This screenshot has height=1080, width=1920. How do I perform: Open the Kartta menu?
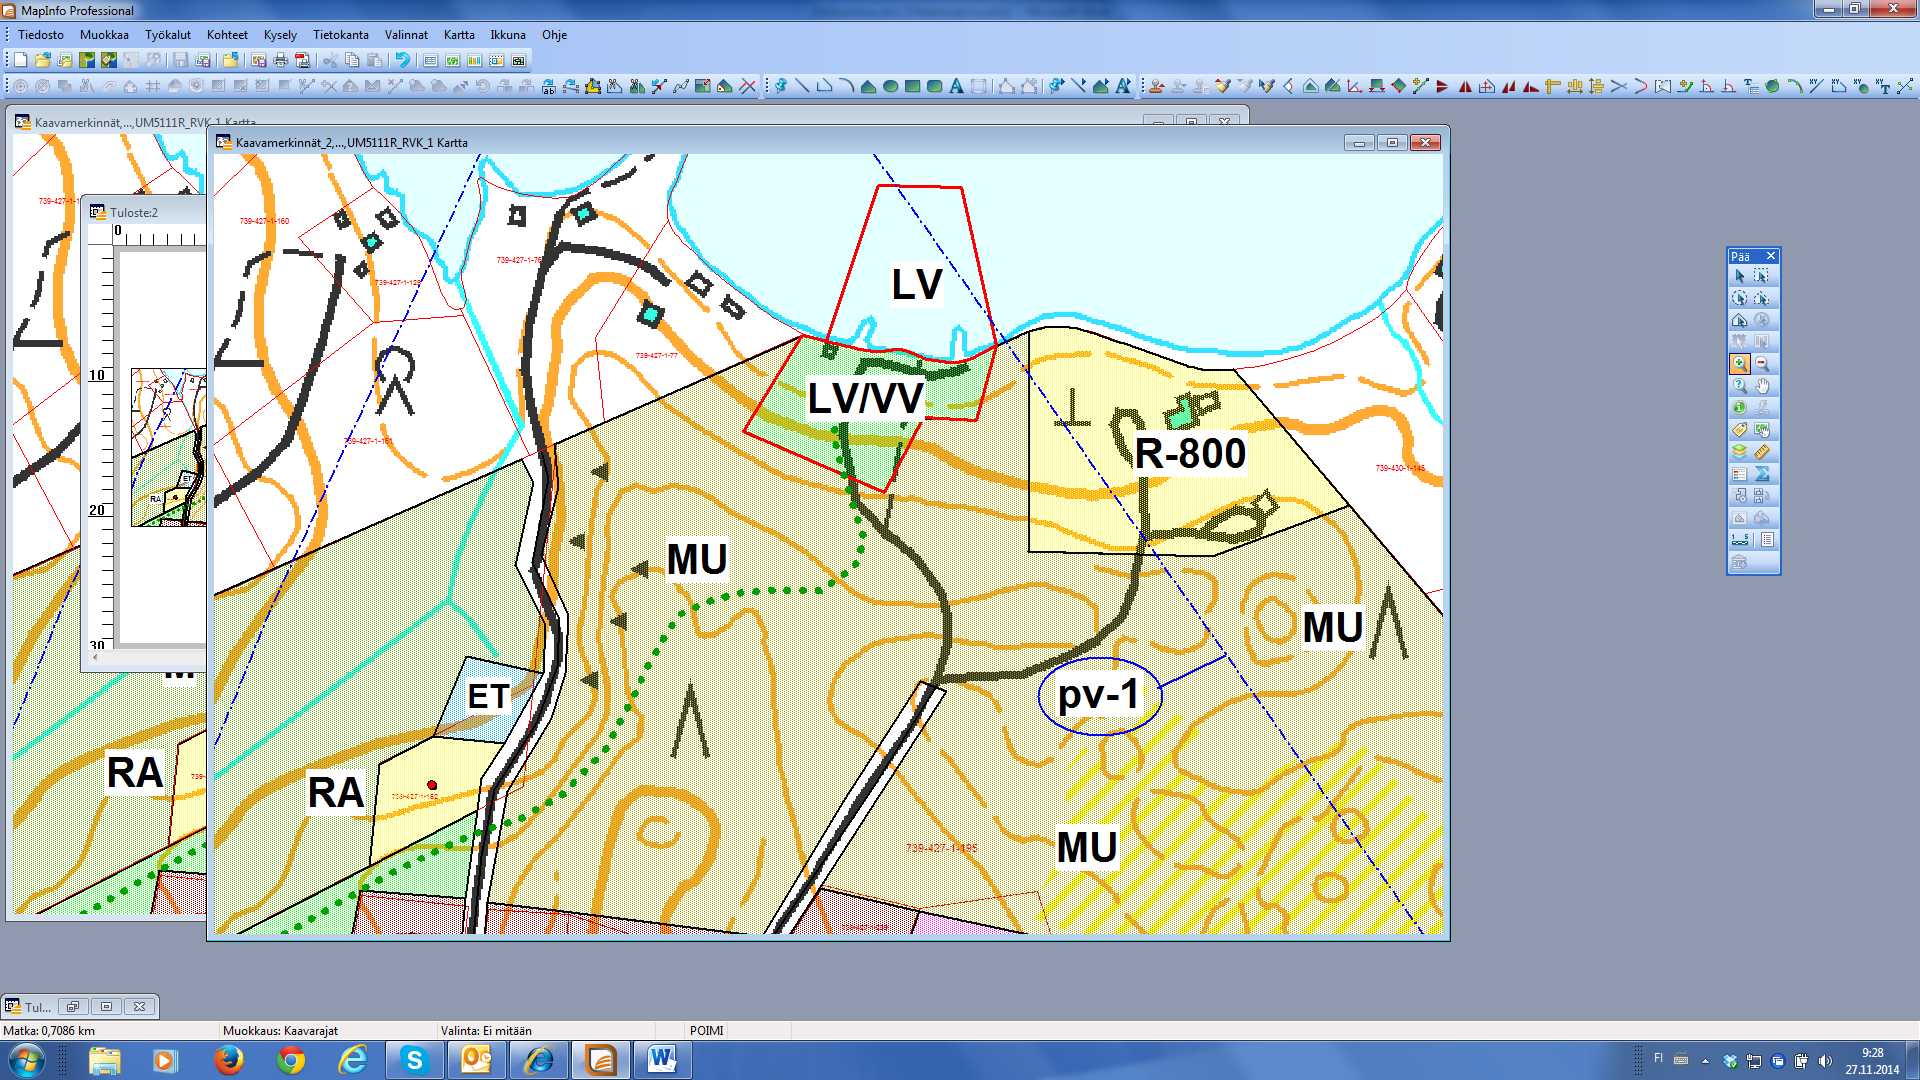point(459,34)
